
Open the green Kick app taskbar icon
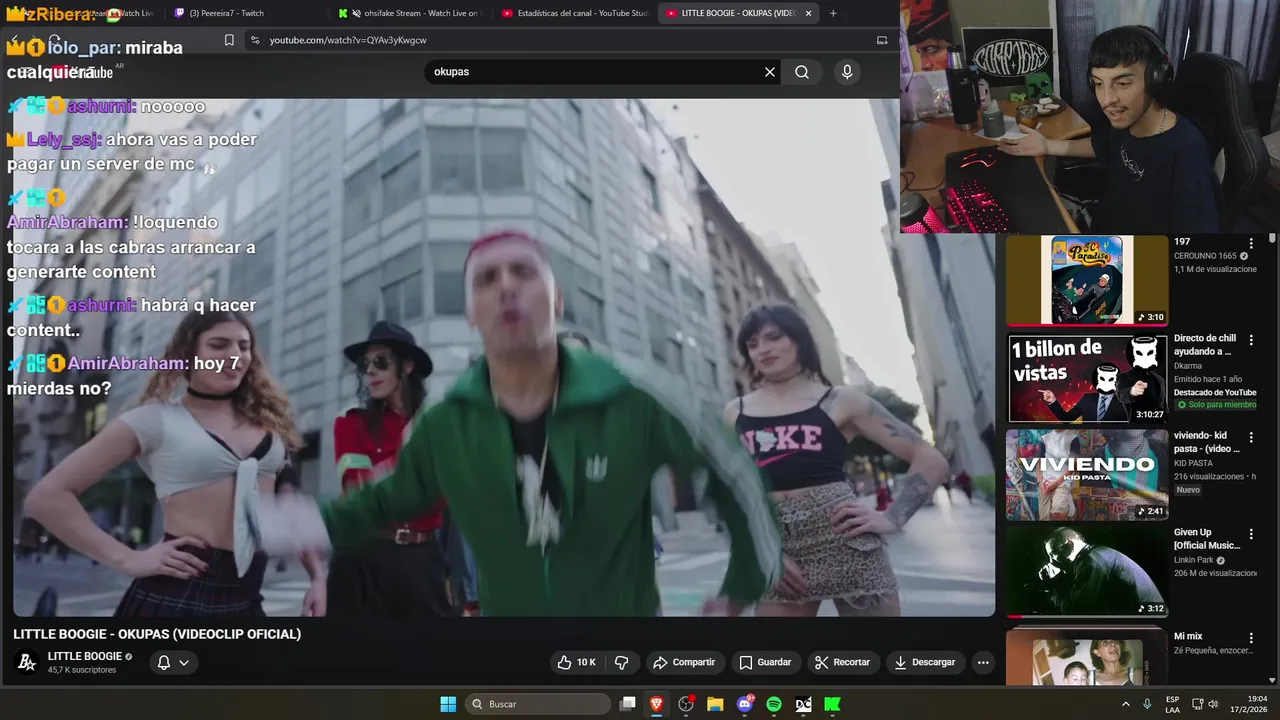[x=832, y=704]
